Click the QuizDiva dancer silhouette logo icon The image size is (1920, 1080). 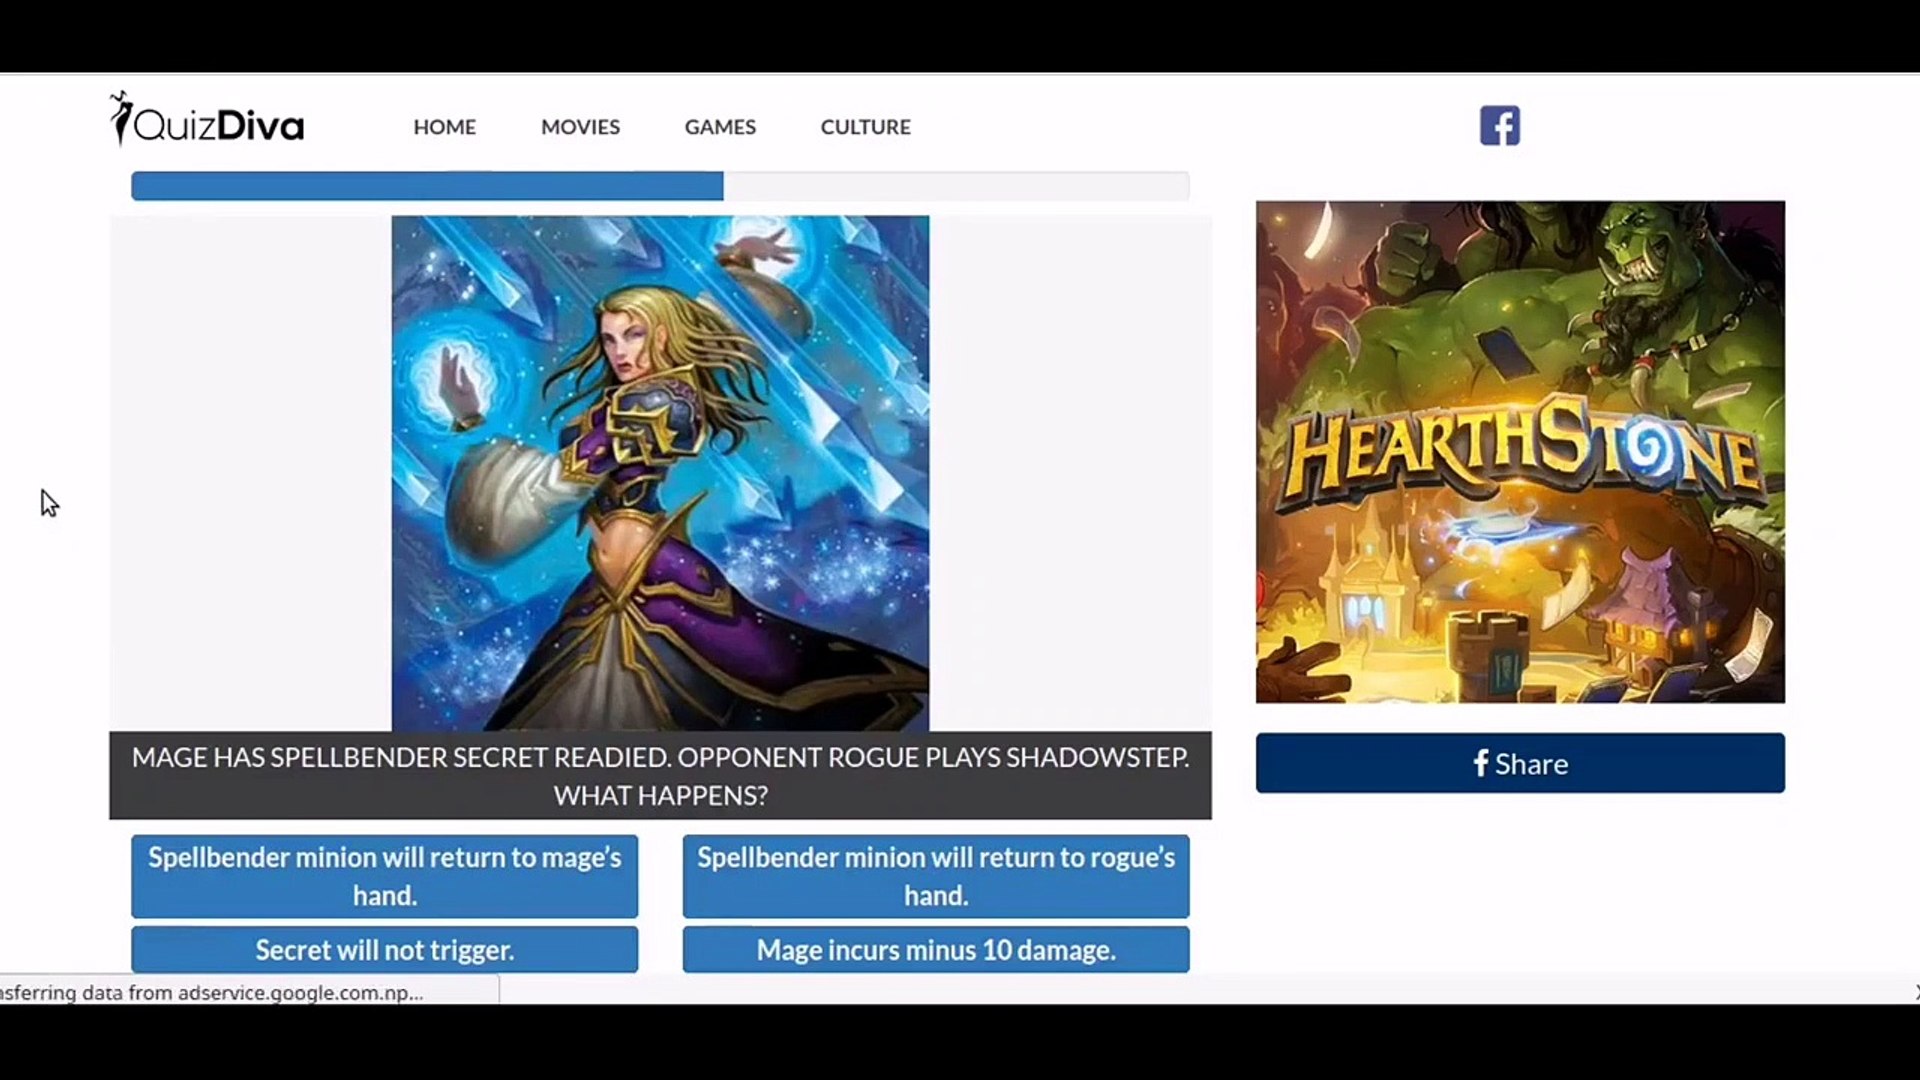coord(121,118)
